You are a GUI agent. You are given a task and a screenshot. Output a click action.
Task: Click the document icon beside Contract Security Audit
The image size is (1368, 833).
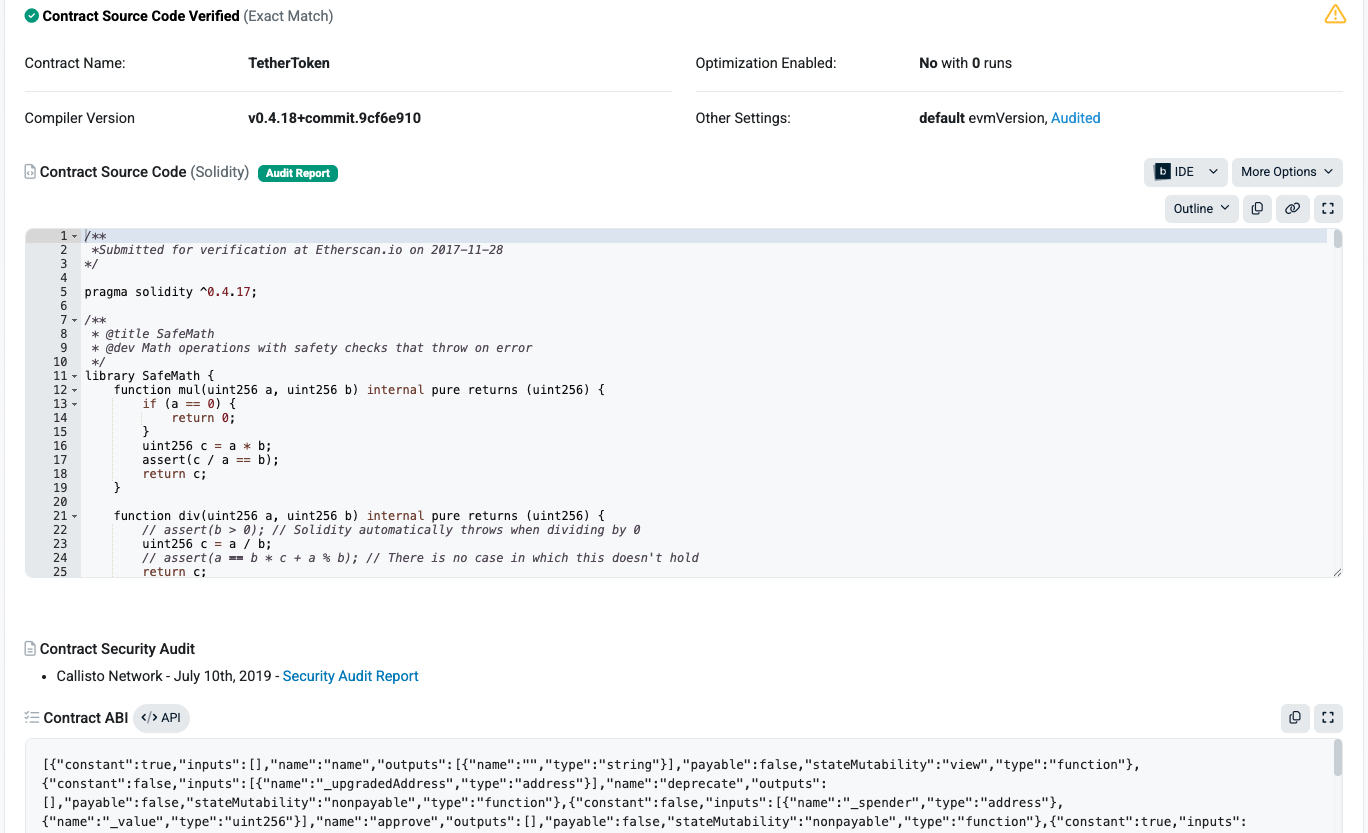30,649
